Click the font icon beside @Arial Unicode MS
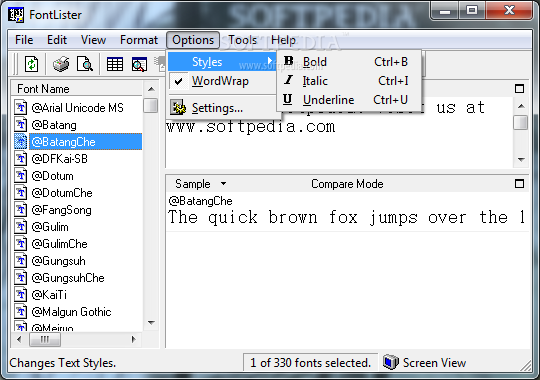This screenshot has height=380, width=540. click(21, 107)
